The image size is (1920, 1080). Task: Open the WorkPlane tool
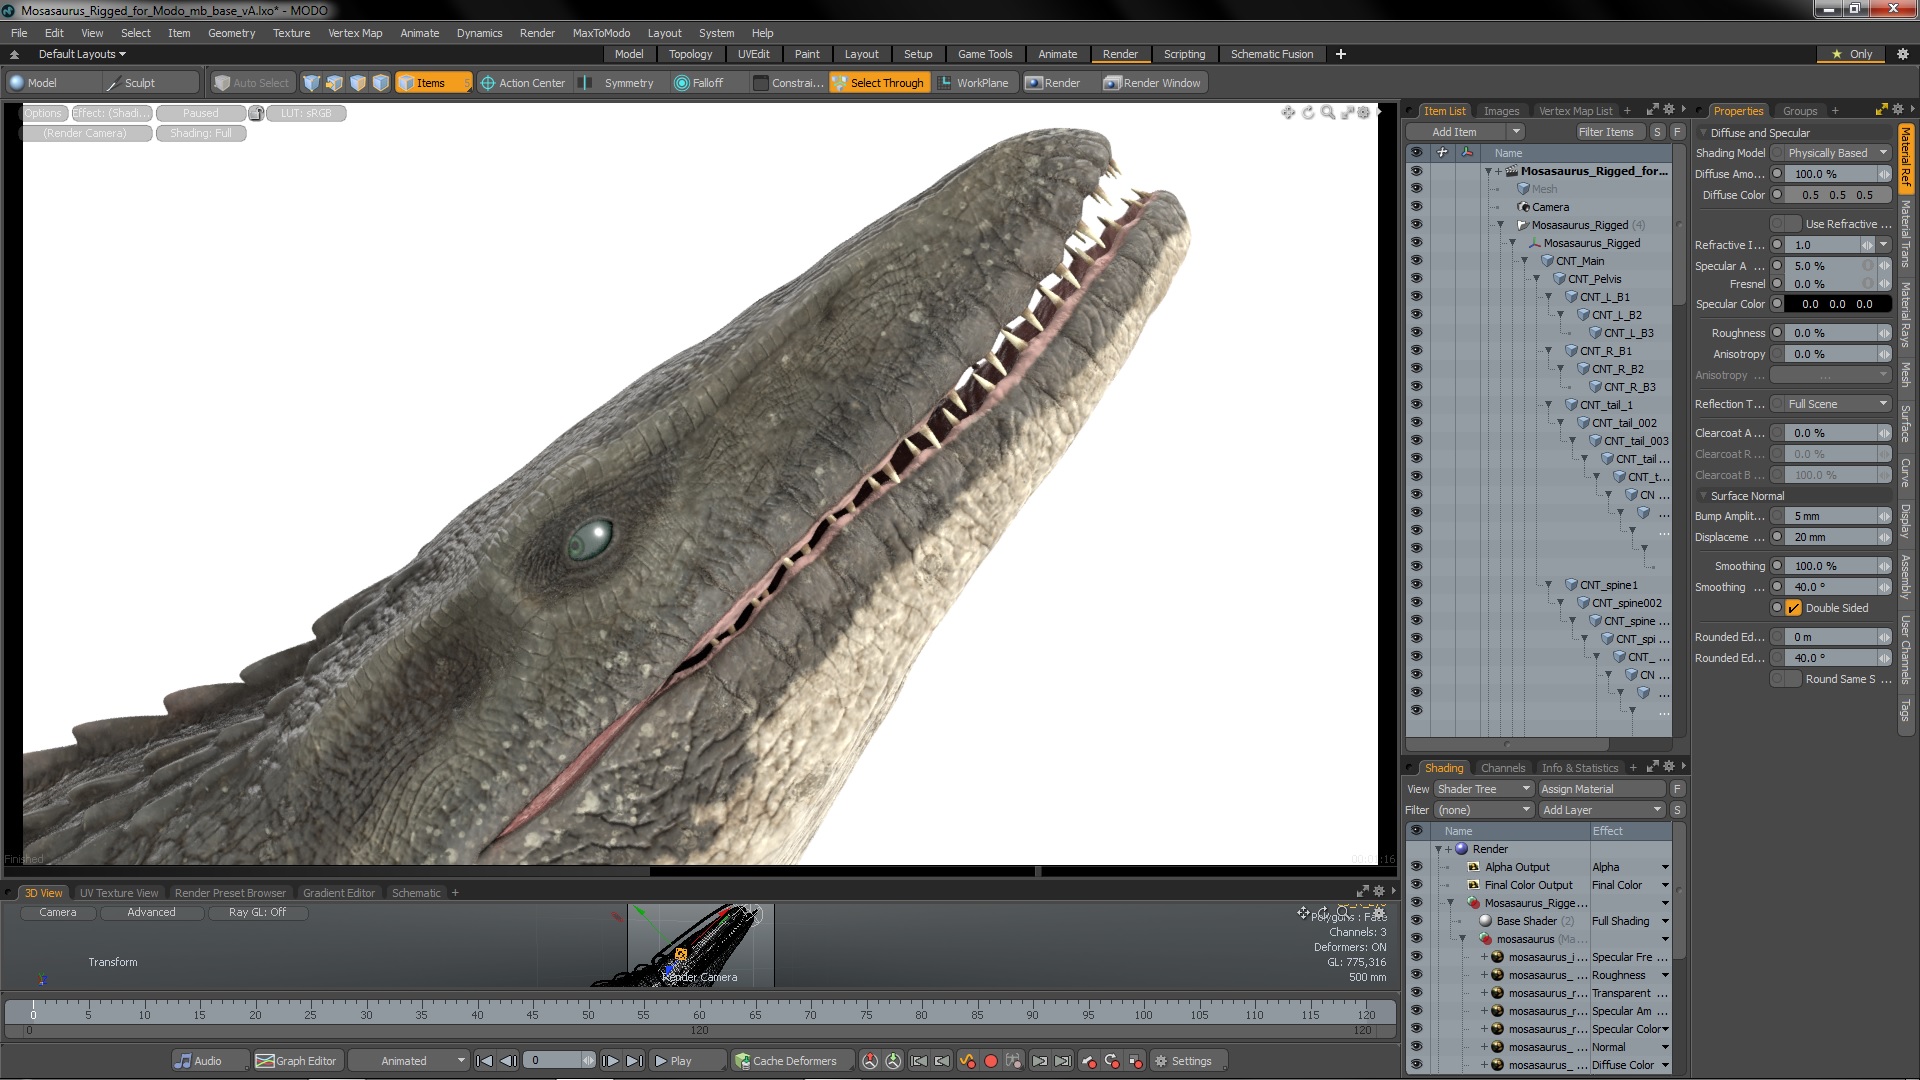pyautogui.click(x=973, y=83)
